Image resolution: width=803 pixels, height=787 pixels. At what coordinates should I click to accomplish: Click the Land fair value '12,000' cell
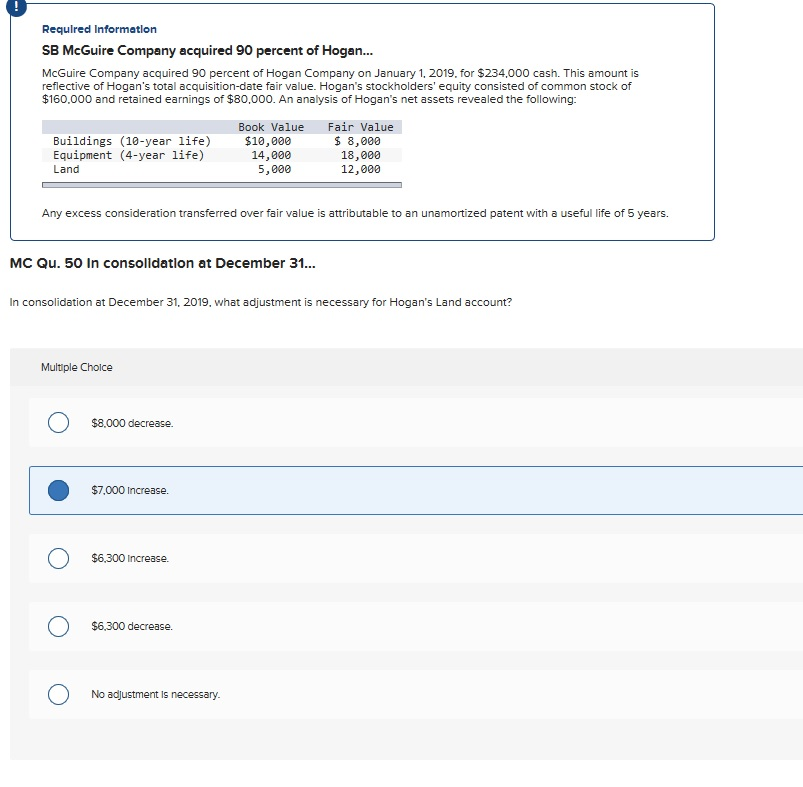coord(361,169)
